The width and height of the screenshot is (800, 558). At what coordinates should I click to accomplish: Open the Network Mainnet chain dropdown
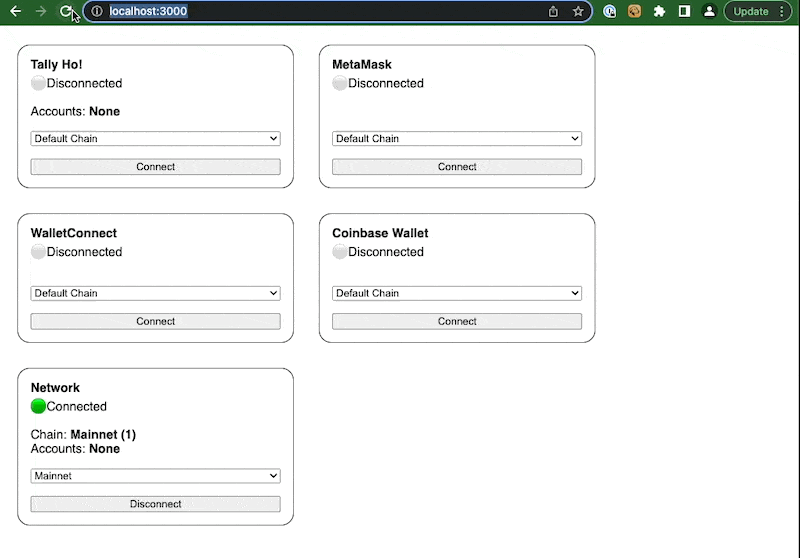(x=156, y=476)
